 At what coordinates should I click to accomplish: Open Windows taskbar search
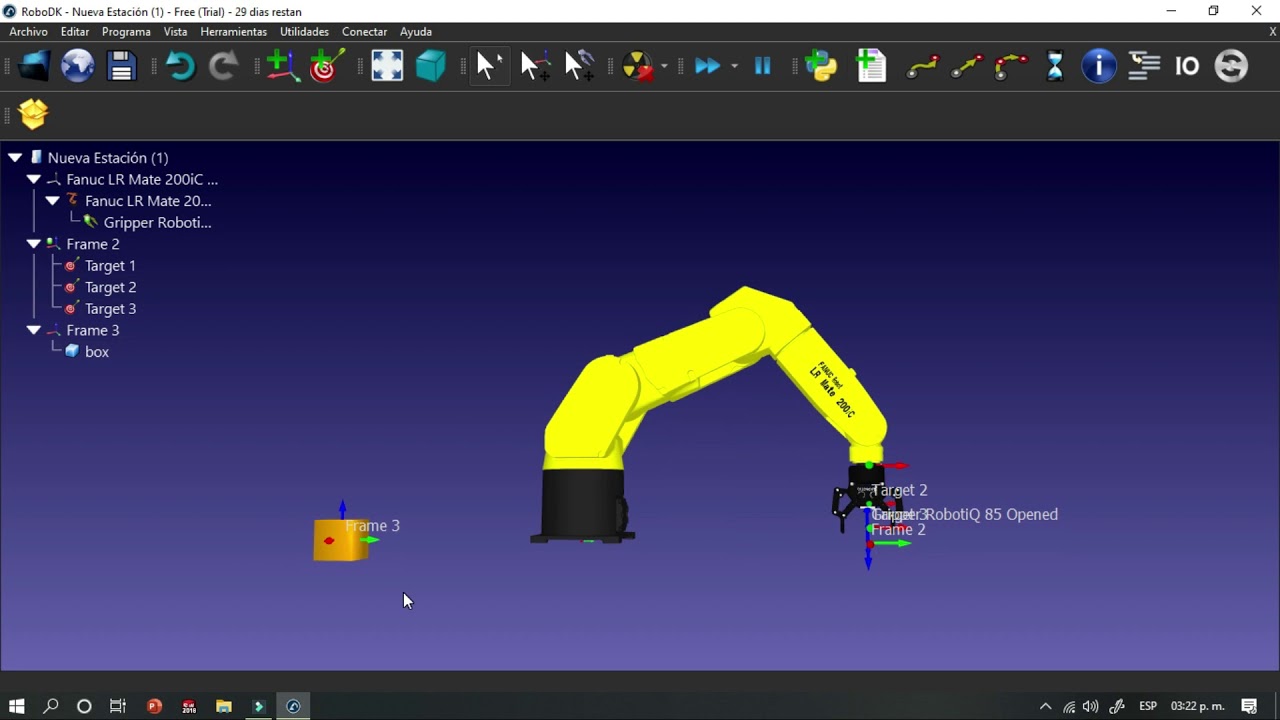(51, 706)
